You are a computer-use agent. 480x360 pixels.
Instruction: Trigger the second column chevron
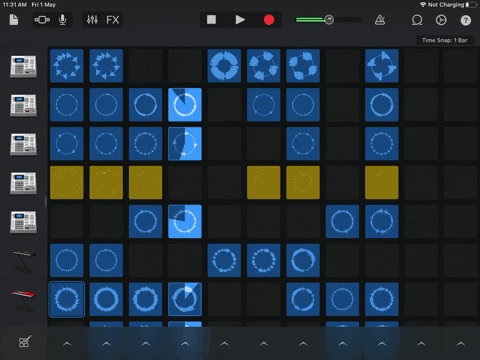pos(106,344)
